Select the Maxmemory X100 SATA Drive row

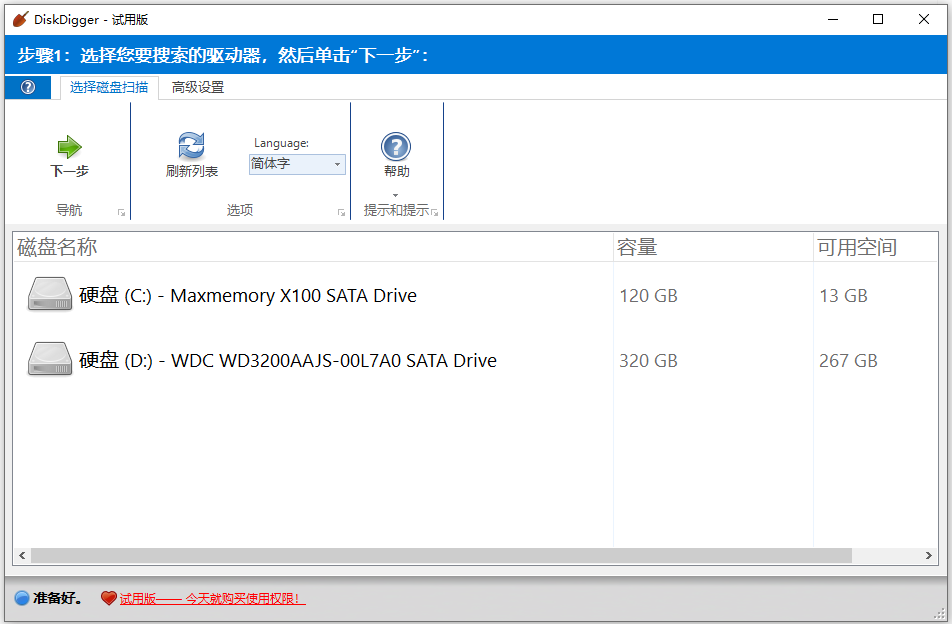click(x=475, y=295)
